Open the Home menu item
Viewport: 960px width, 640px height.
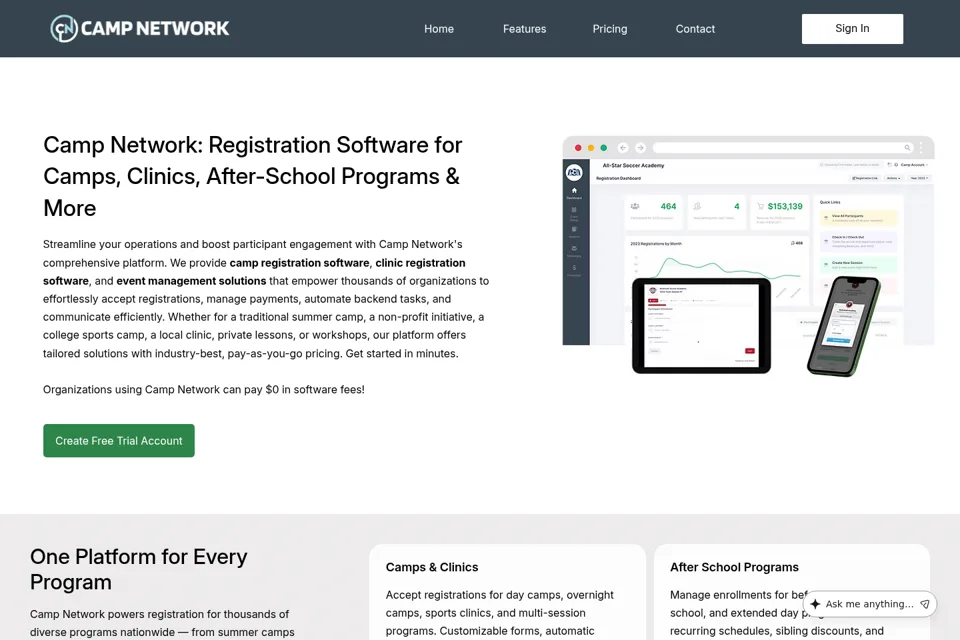[x=439, y=29]
